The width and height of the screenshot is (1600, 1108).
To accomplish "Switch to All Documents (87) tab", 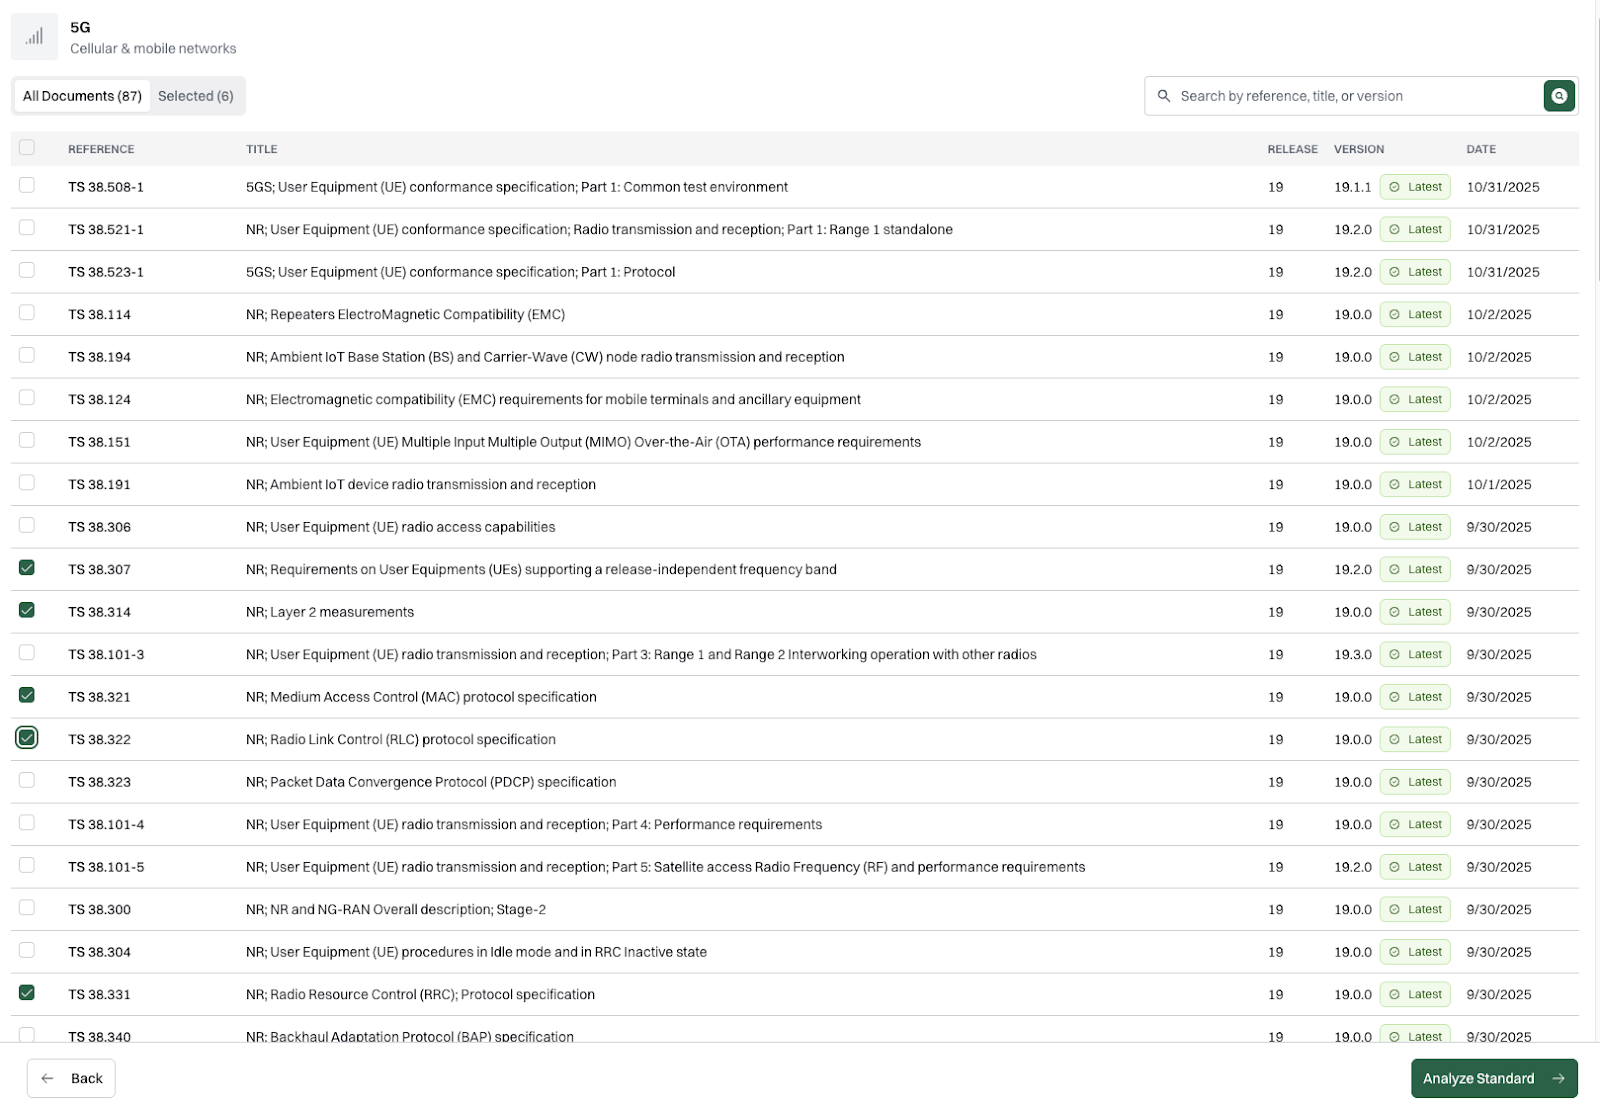I will 82,96.
